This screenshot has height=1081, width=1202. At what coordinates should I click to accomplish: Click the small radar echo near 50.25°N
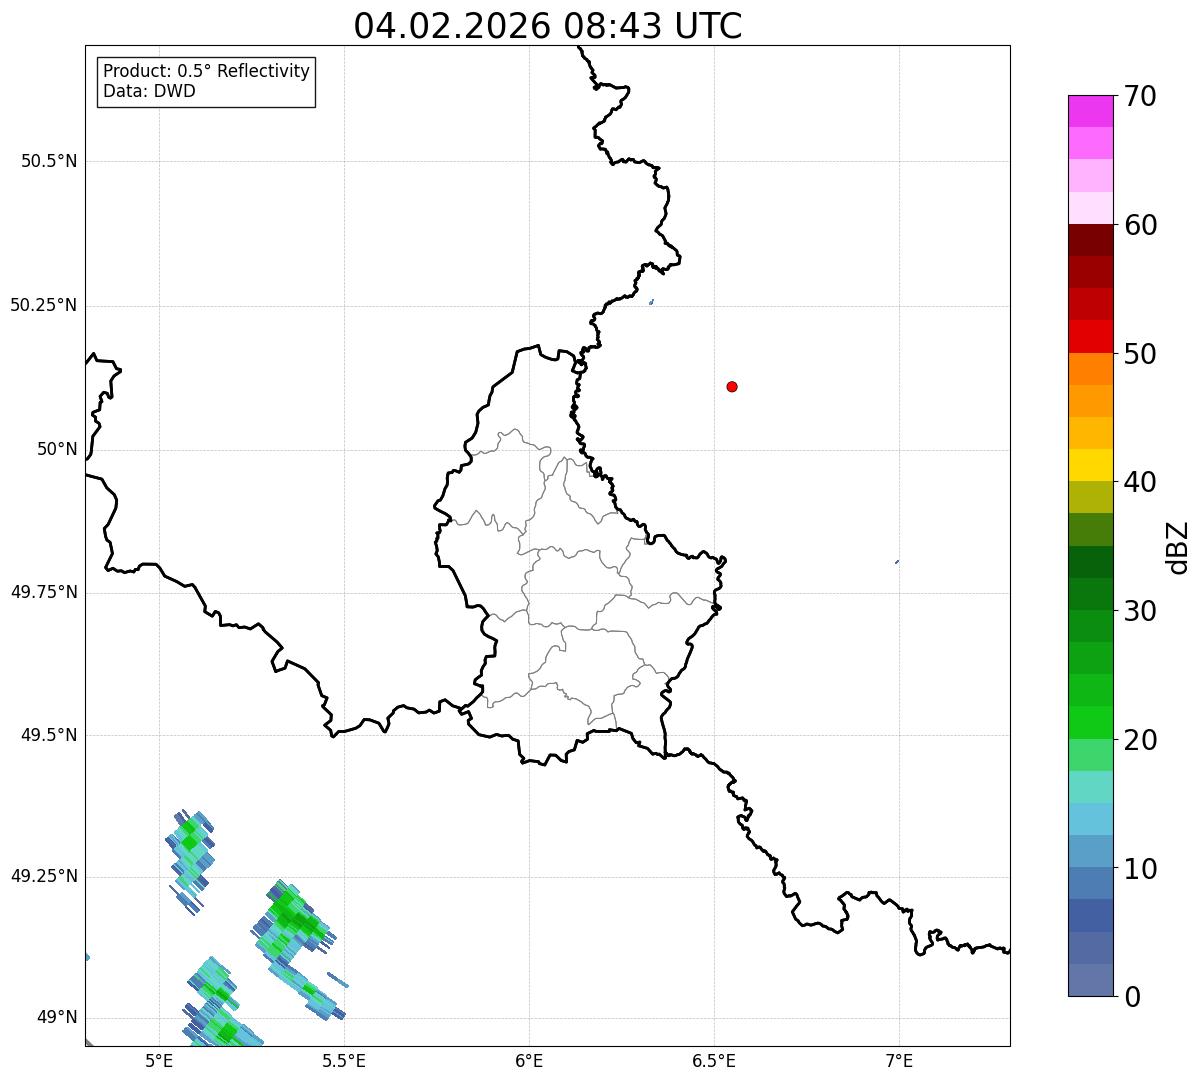(652, 302)
